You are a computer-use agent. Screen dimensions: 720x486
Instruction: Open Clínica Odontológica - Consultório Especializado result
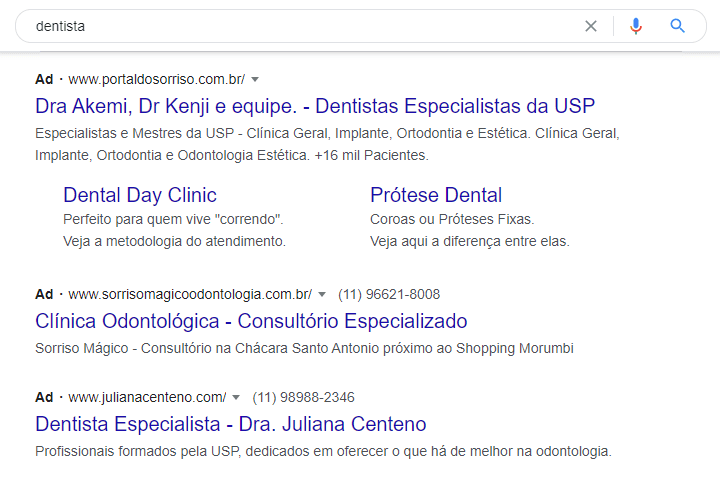coord(251,321)
